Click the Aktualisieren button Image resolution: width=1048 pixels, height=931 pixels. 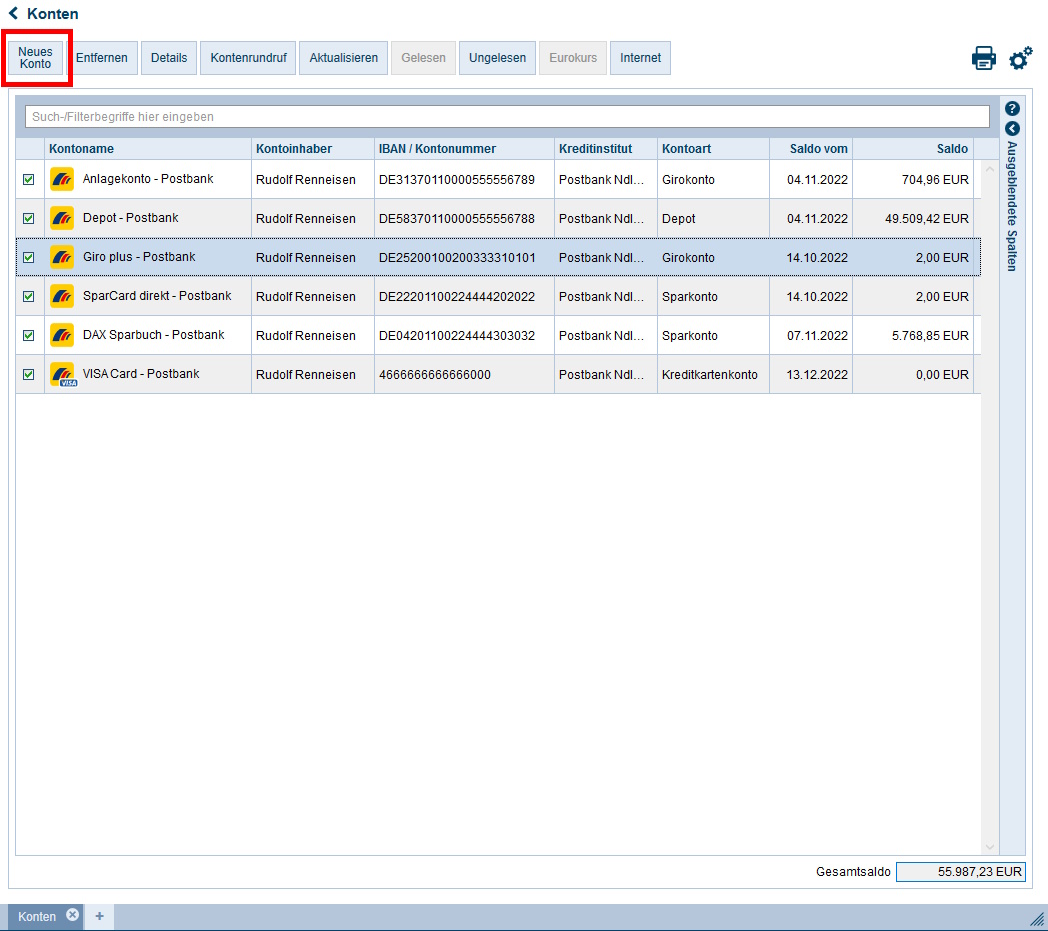tap(344, 58)
